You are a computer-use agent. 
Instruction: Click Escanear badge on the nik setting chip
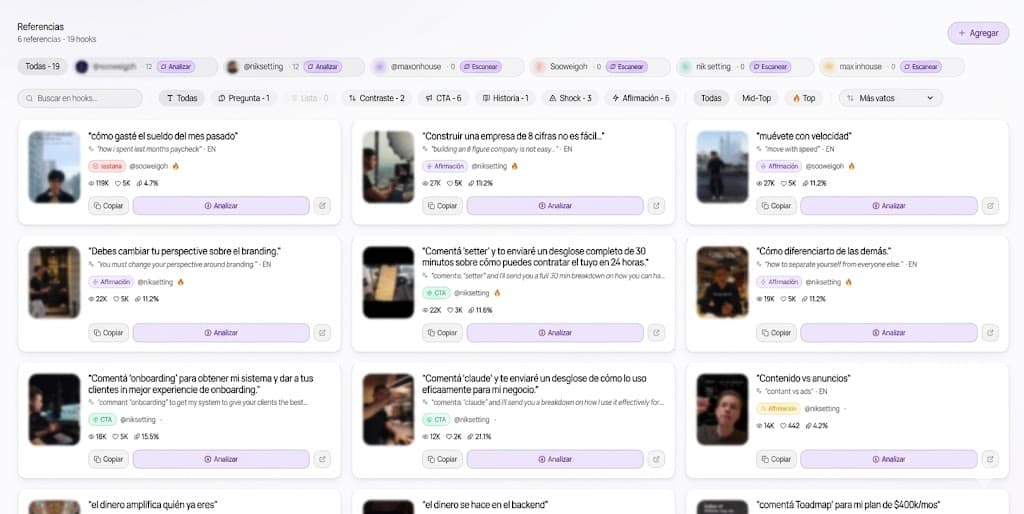click(x=769, y=67)
